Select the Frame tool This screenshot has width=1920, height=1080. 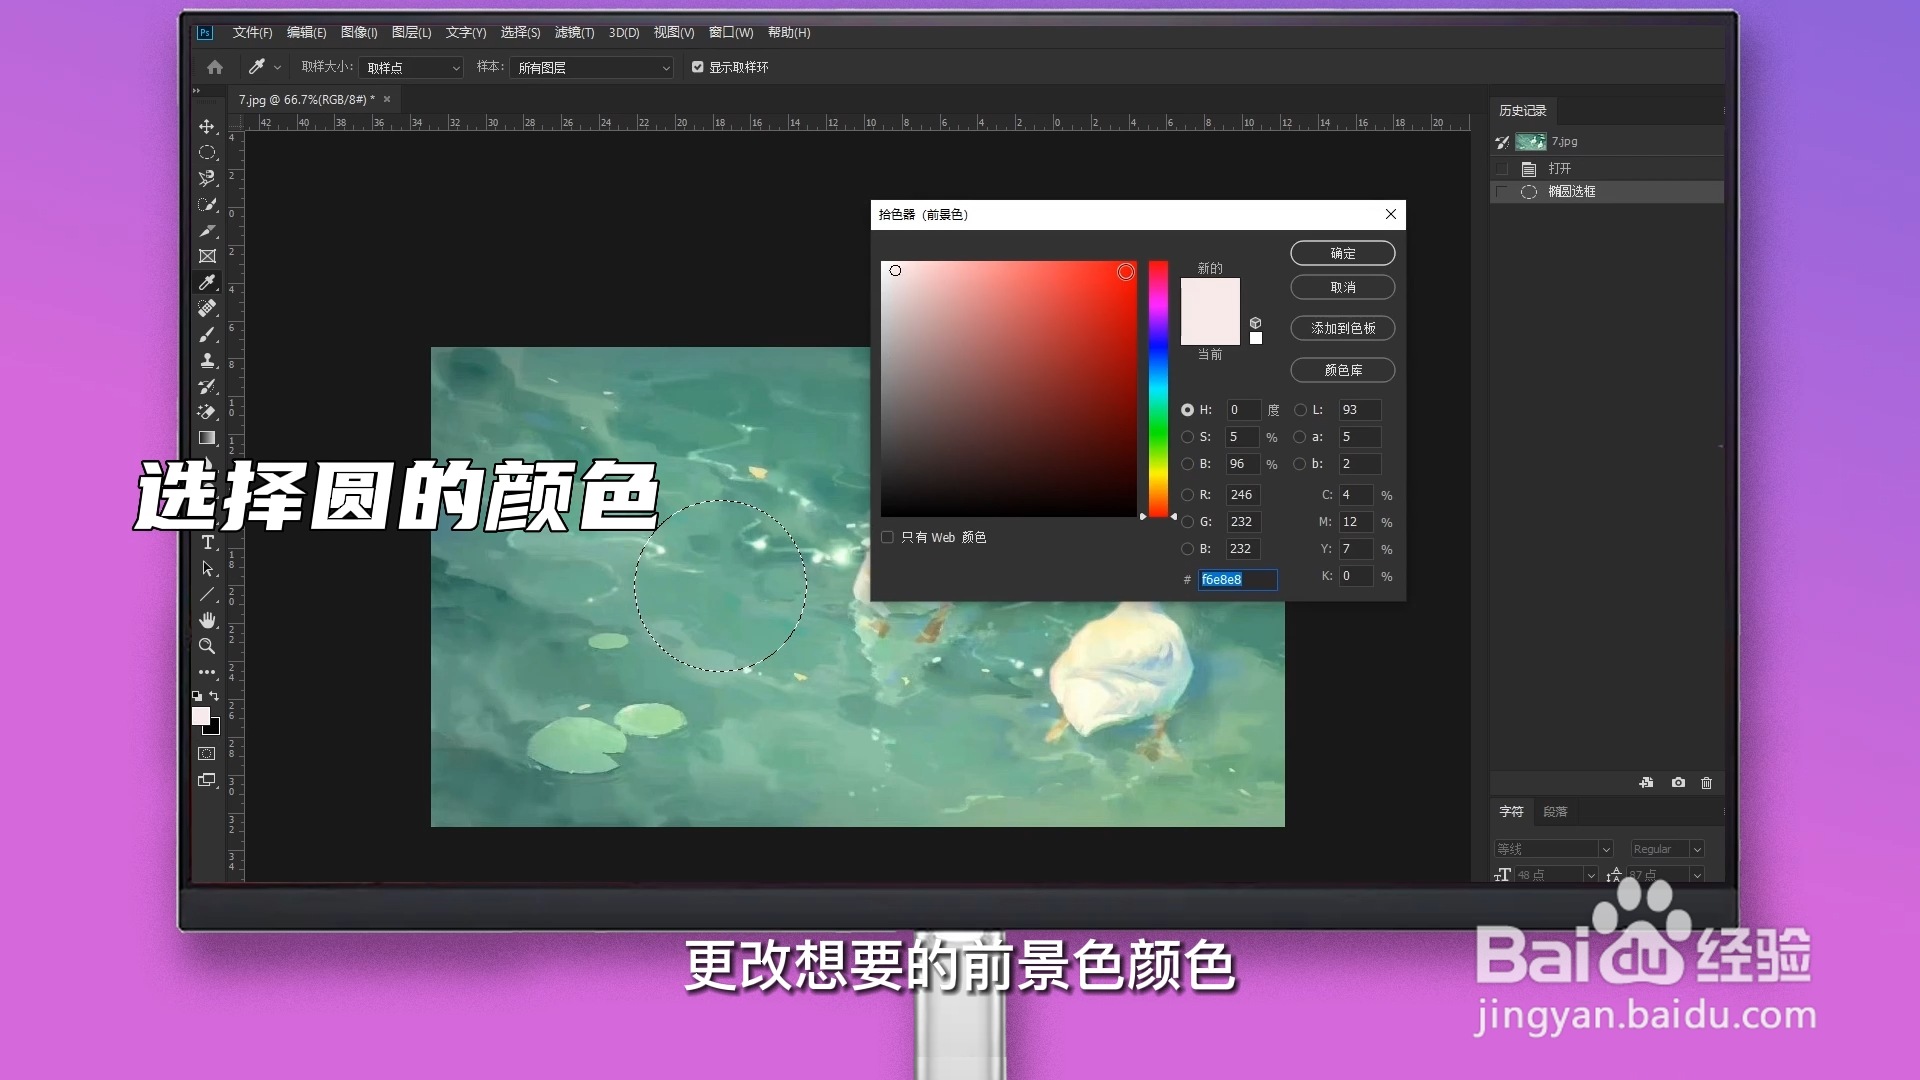click(207, 257)
